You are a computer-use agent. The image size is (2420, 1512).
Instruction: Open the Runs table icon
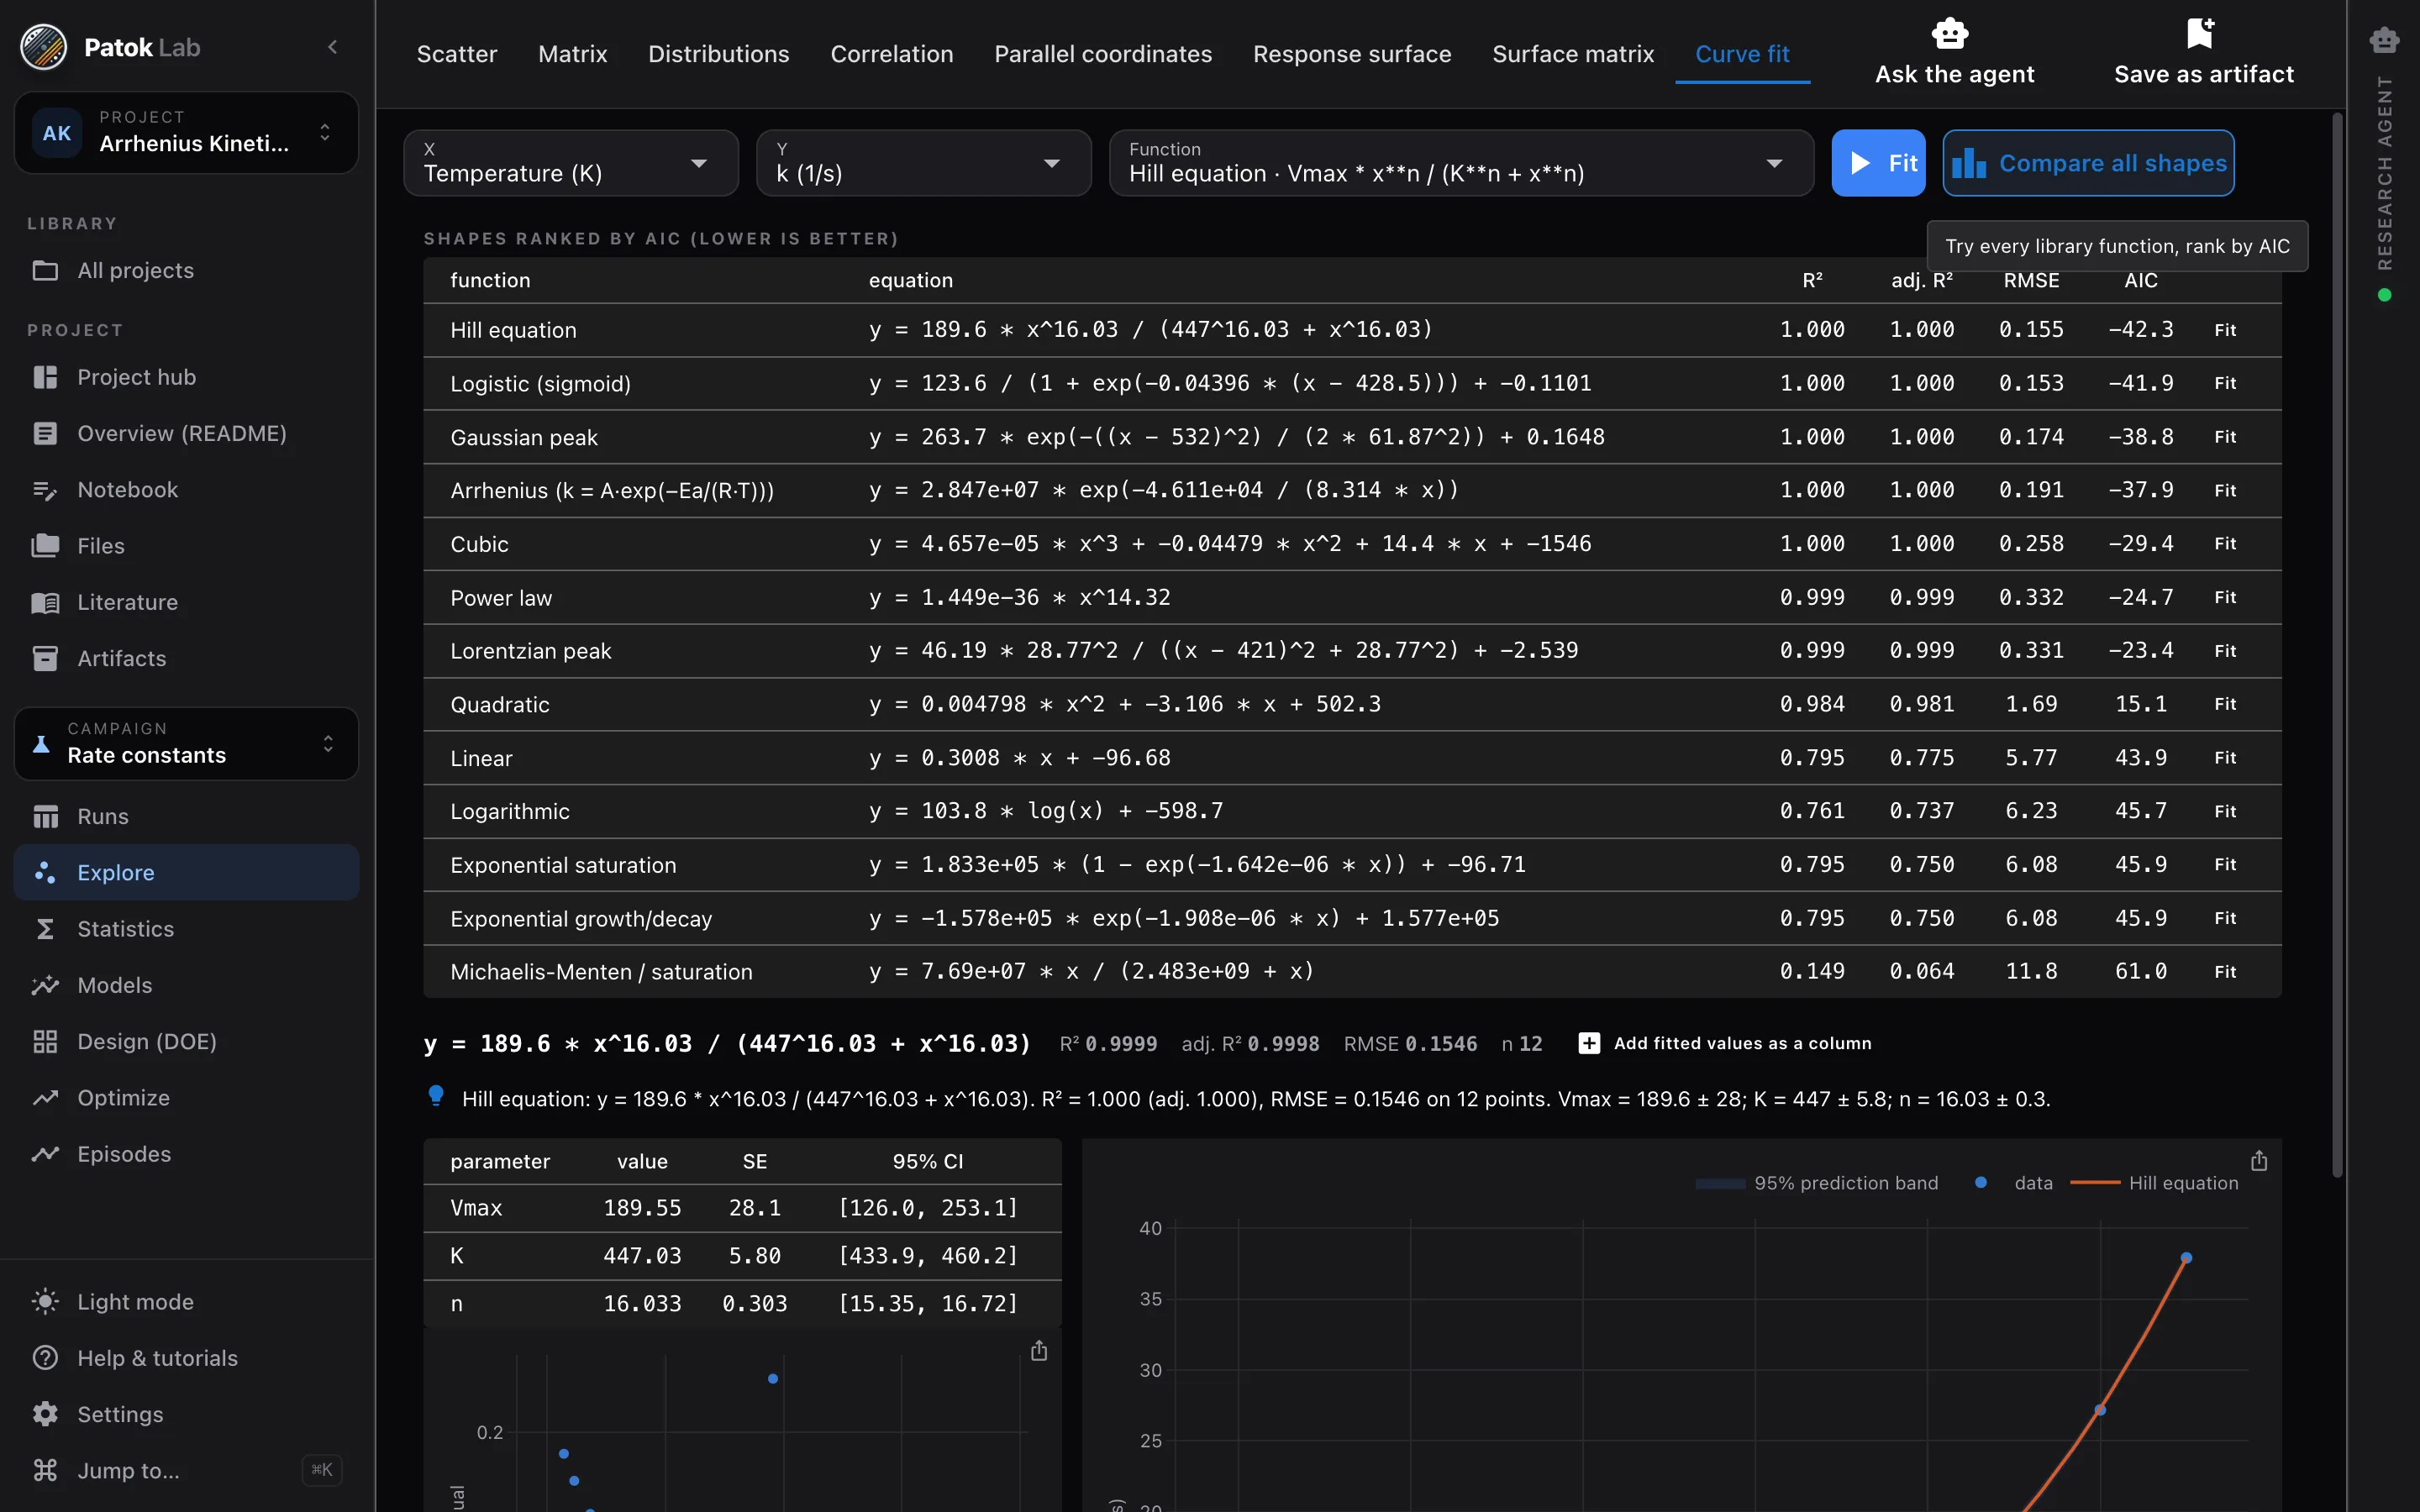[45, 816]
